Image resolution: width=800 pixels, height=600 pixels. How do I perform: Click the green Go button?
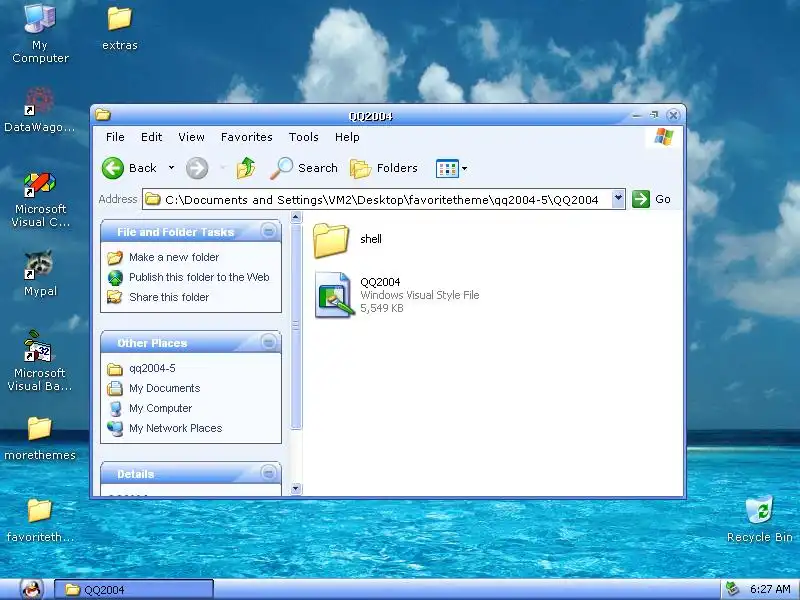pos(652,199)
